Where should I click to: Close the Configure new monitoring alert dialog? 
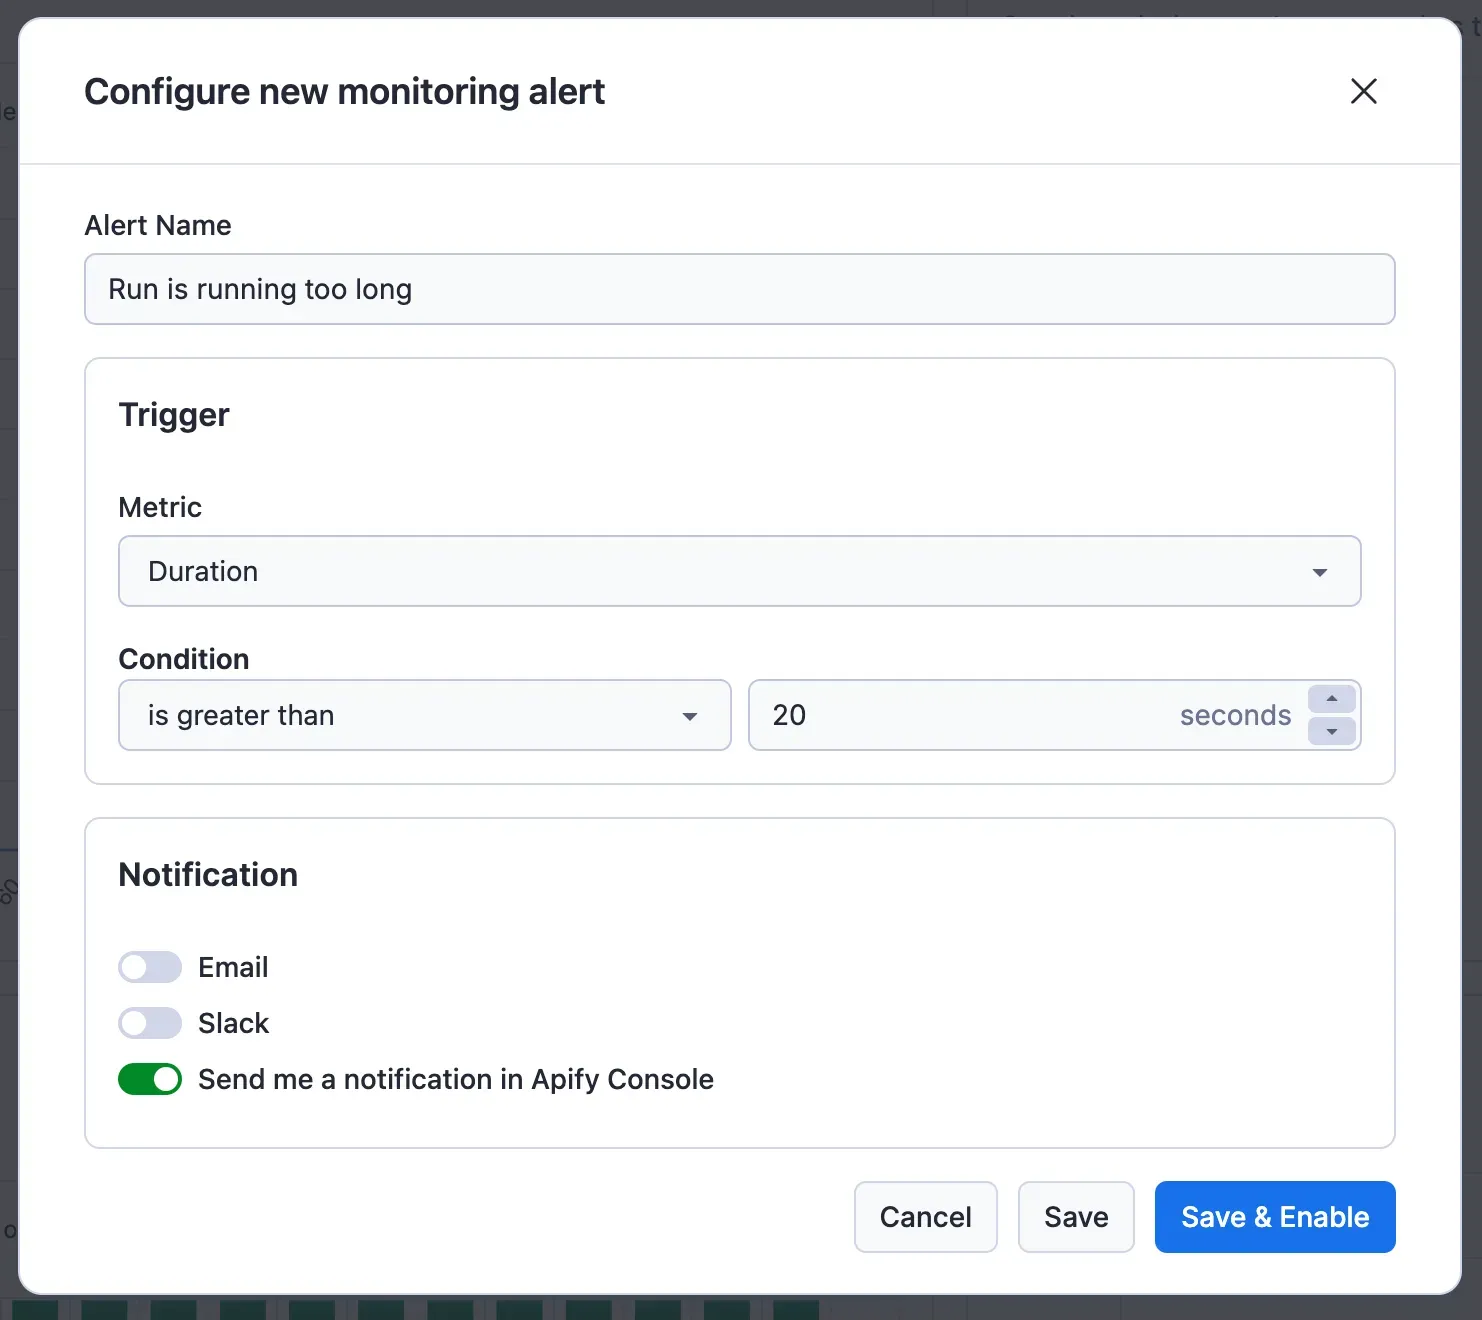click(x=1363, y=91)
